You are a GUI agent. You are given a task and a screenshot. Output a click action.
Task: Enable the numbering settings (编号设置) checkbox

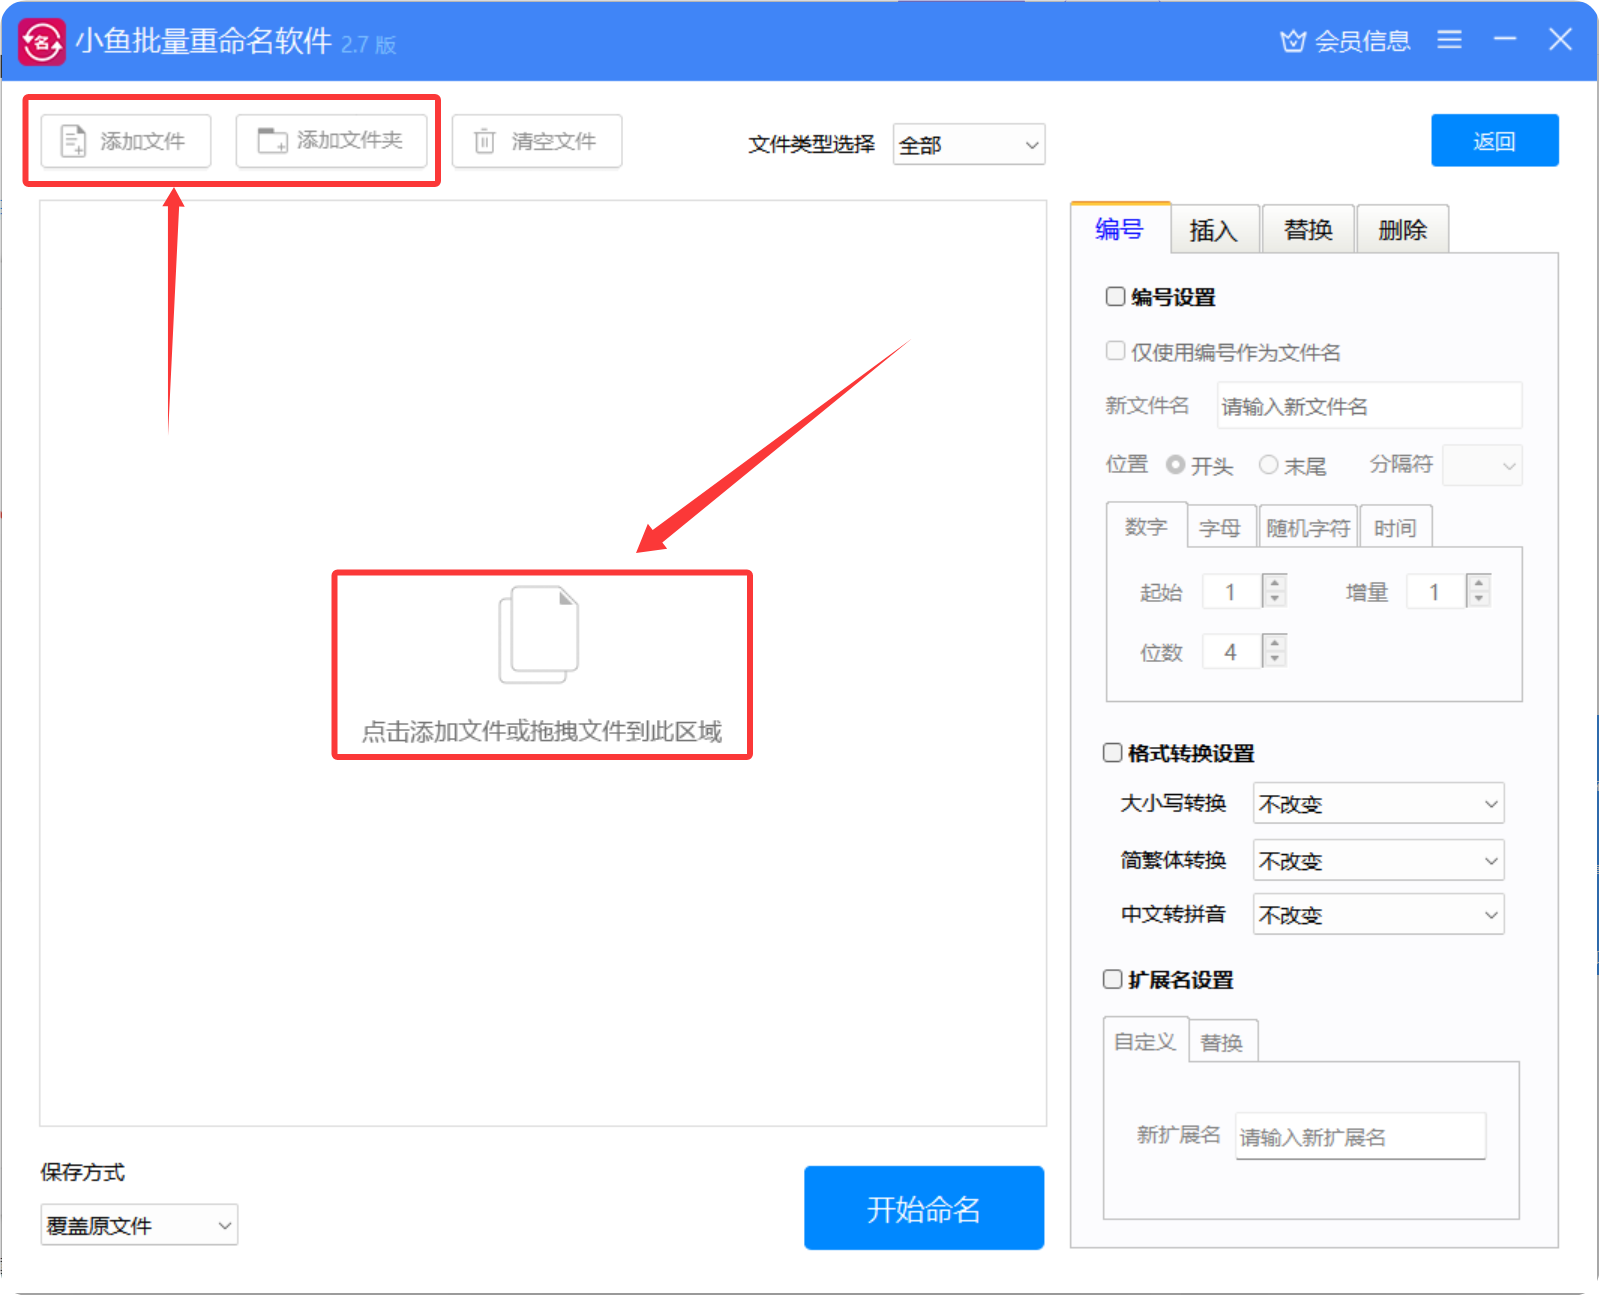(x=1115, y=297)
